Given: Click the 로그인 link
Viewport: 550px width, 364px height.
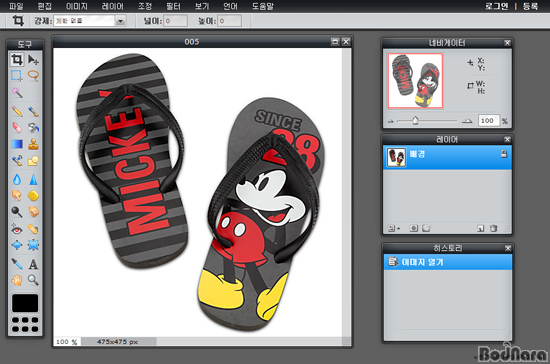Looking at the screenshot, I should pyautogui.click(x=496, y=6).
